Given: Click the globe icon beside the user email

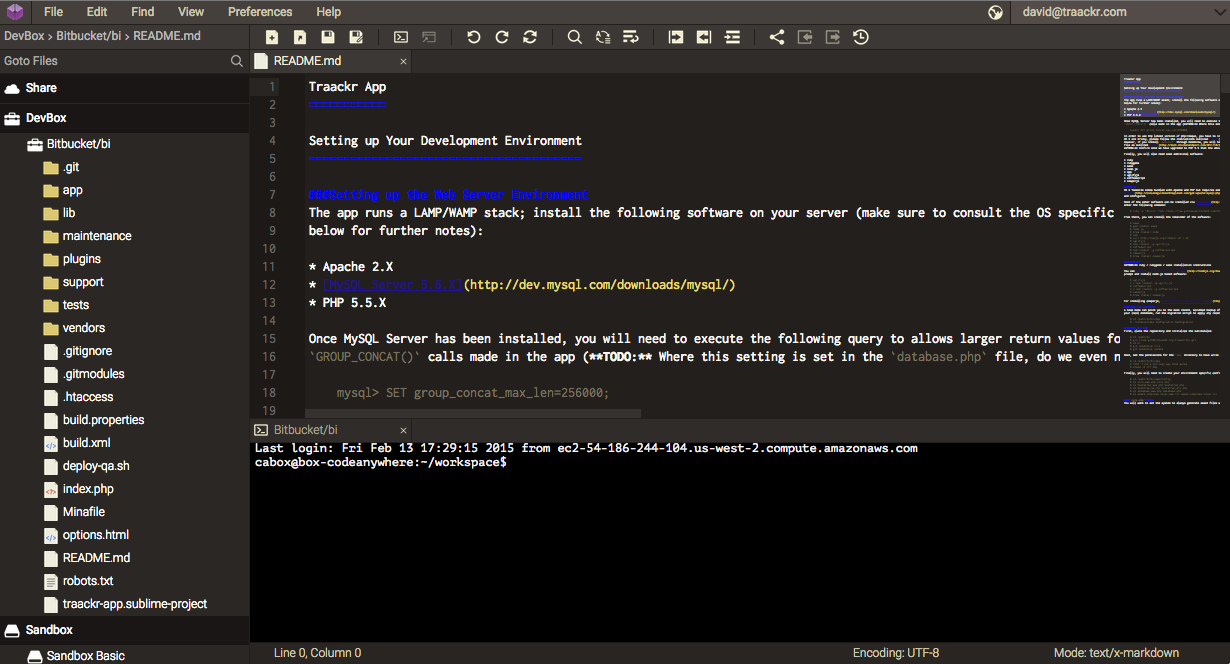Looking at the screenshot, I should [x=995, y=12].
